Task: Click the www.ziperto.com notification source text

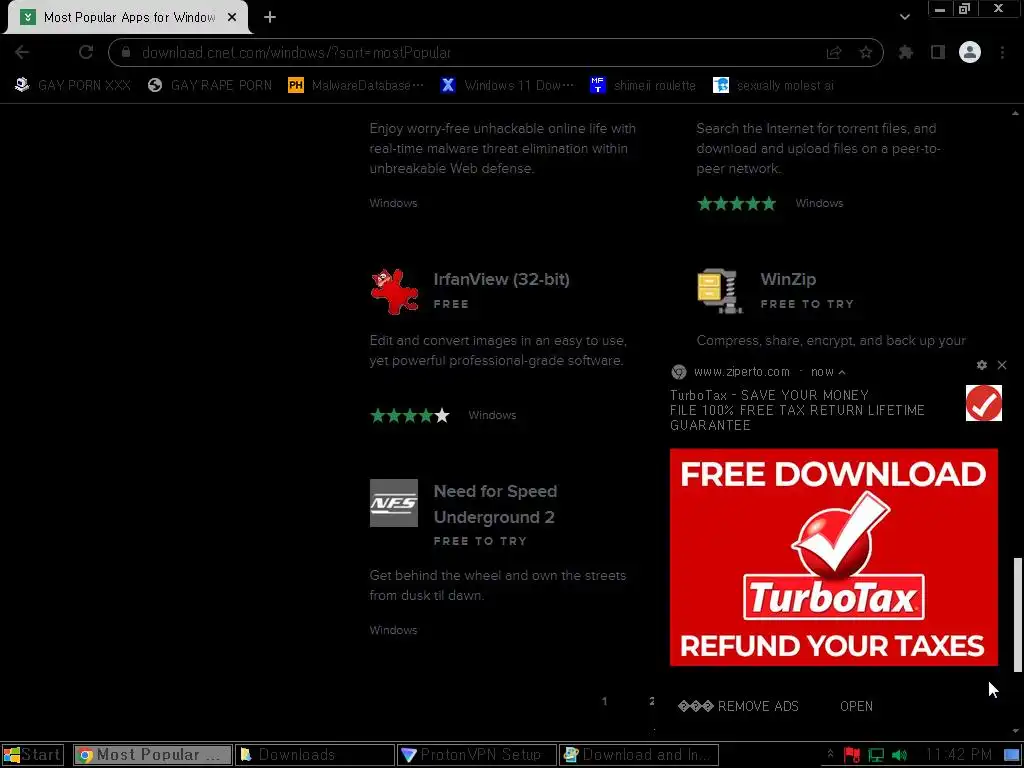Action: click(x=741, y=372)
